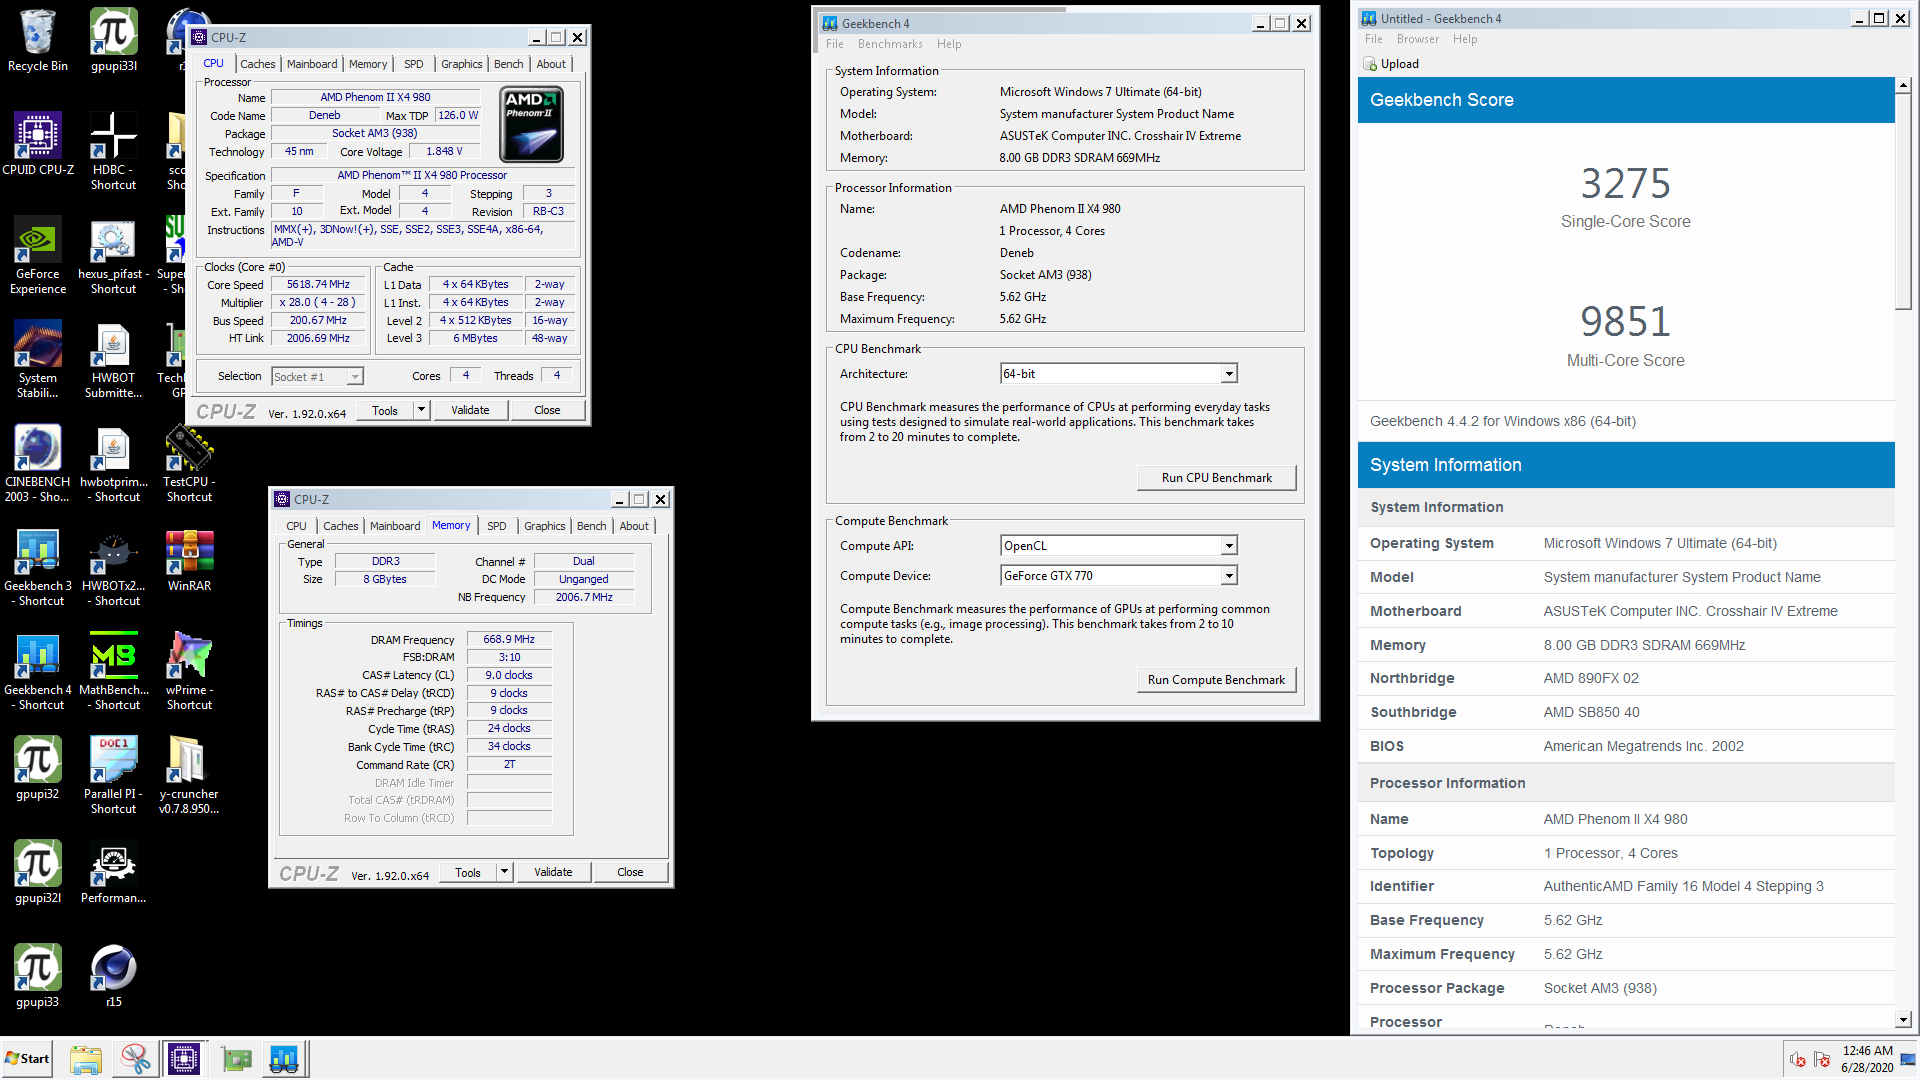Click scroll down arrow in Geekbench results
1920x1080 pixels.
click(x=1903, y=1020)
